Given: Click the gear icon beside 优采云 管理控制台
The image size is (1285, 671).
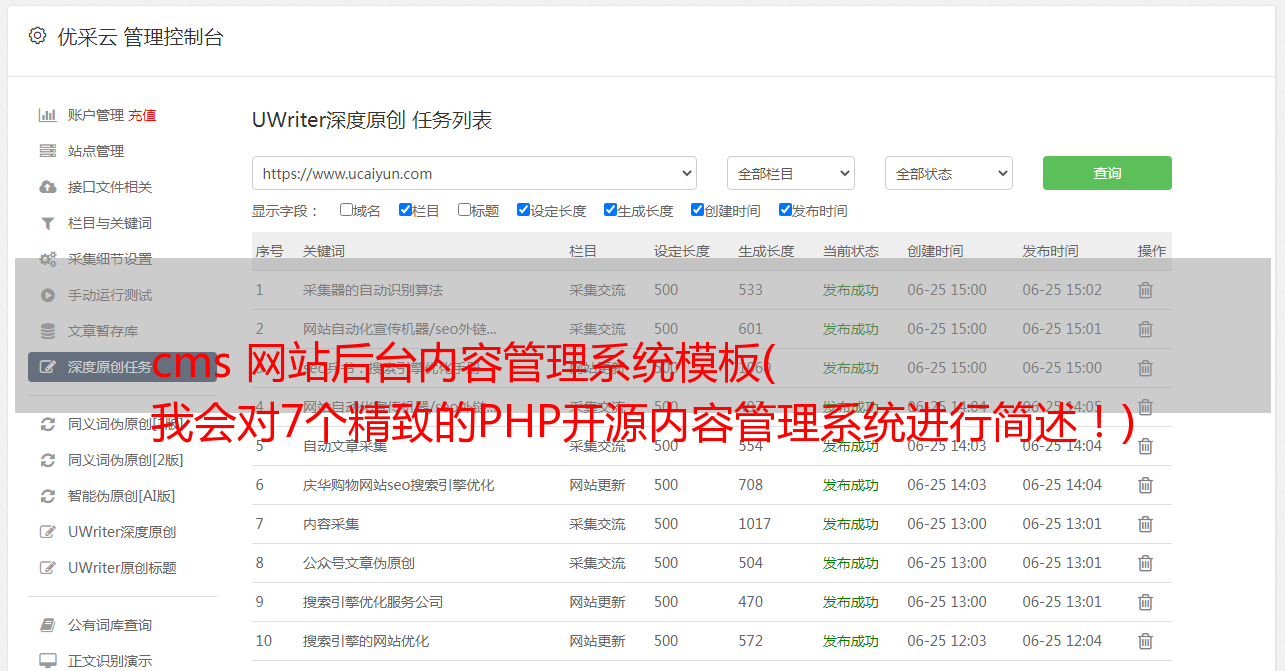Looking at the screenshot, I should 37,36.
